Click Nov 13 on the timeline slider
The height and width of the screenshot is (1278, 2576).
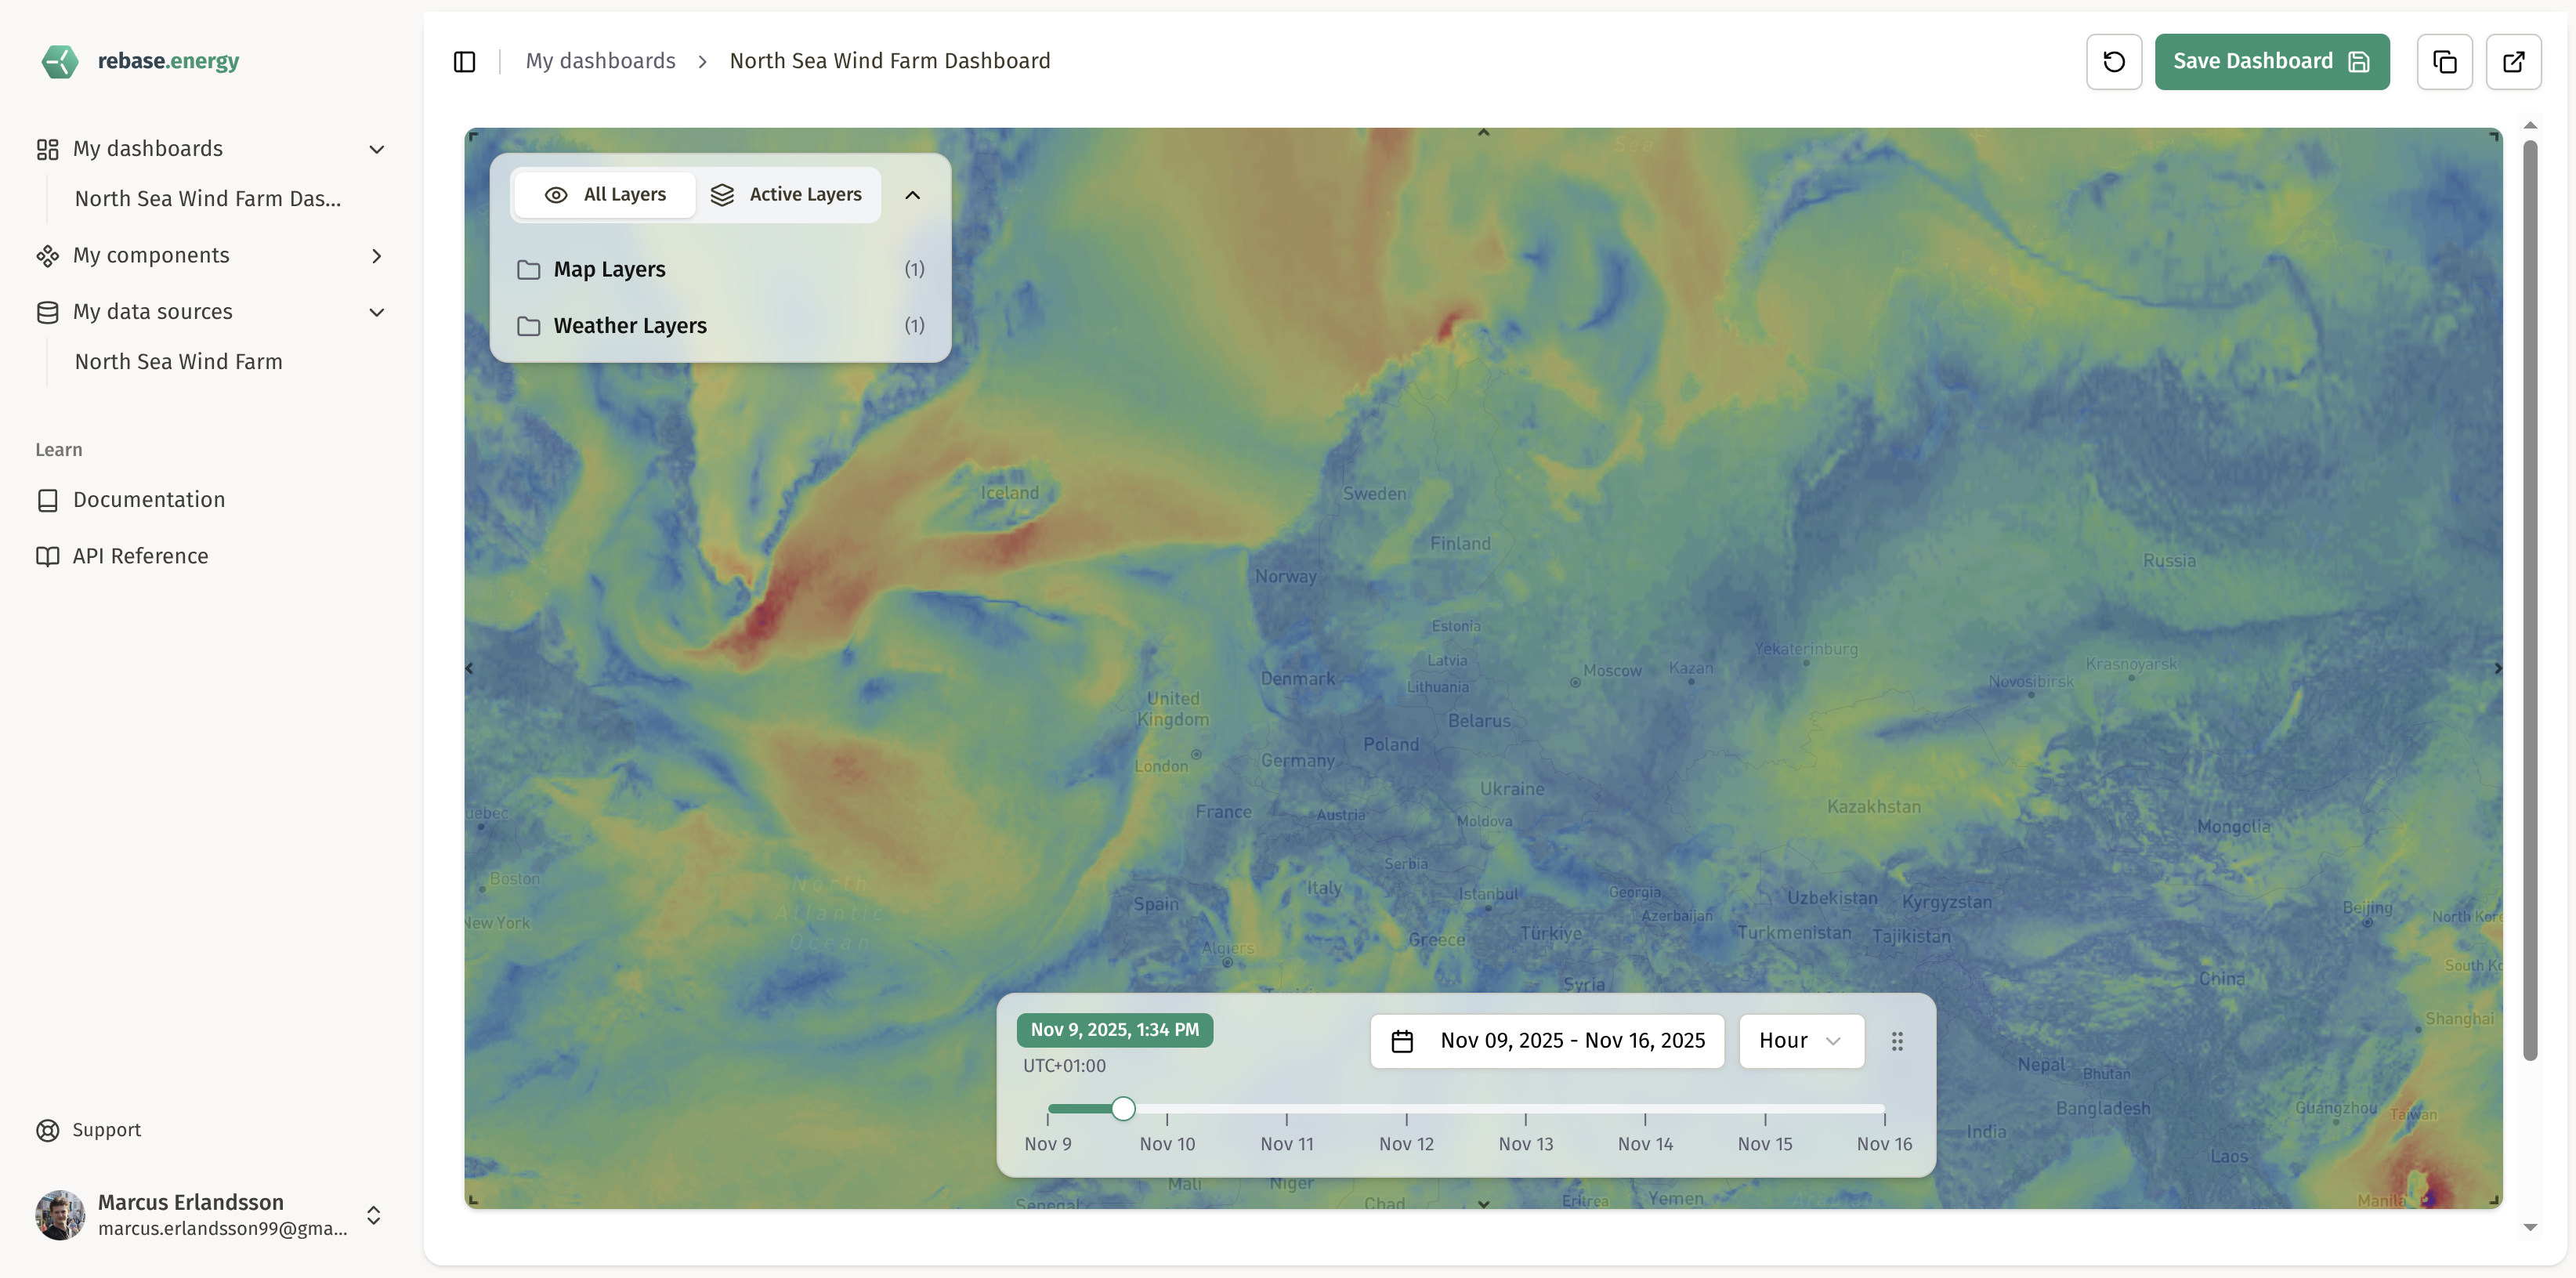pyautogui.click(x=1525, y=1108)
